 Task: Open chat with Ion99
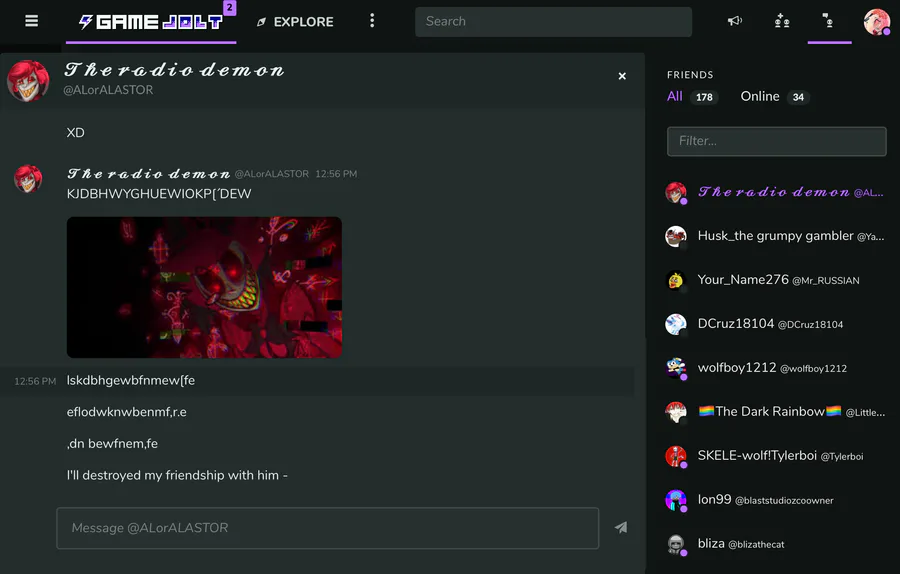[x=775, y=500]
